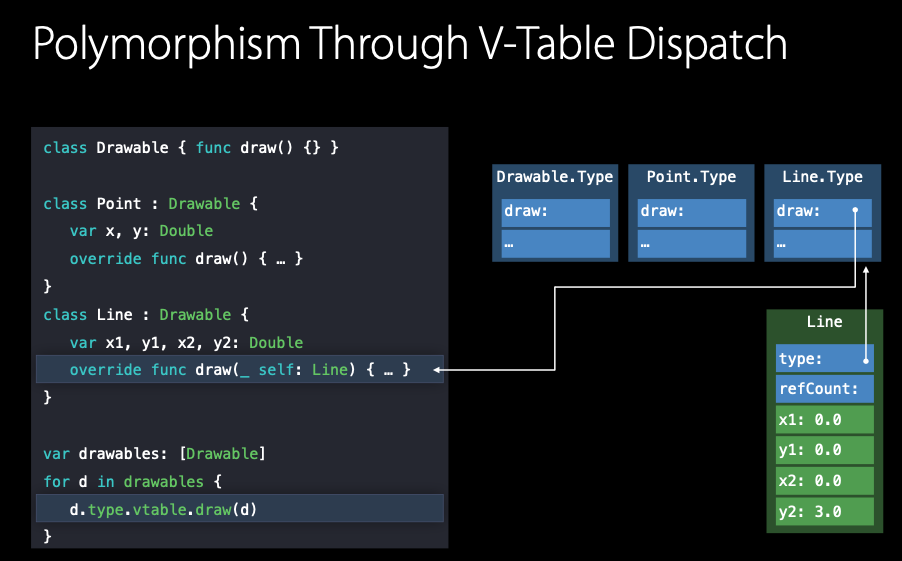Screen dimensions: 902x561
Task: Select the refCount: field of the Line instance
Action: 824,389
